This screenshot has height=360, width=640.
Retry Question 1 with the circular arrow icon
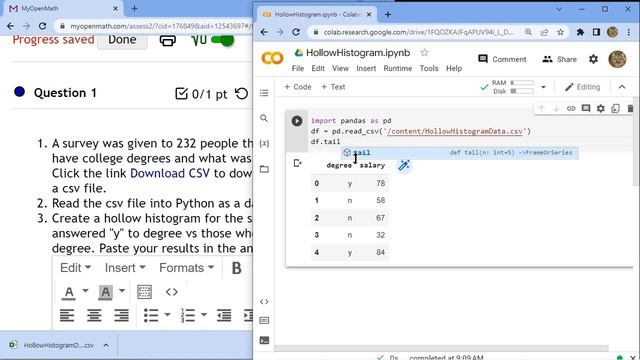pos(241,94)
